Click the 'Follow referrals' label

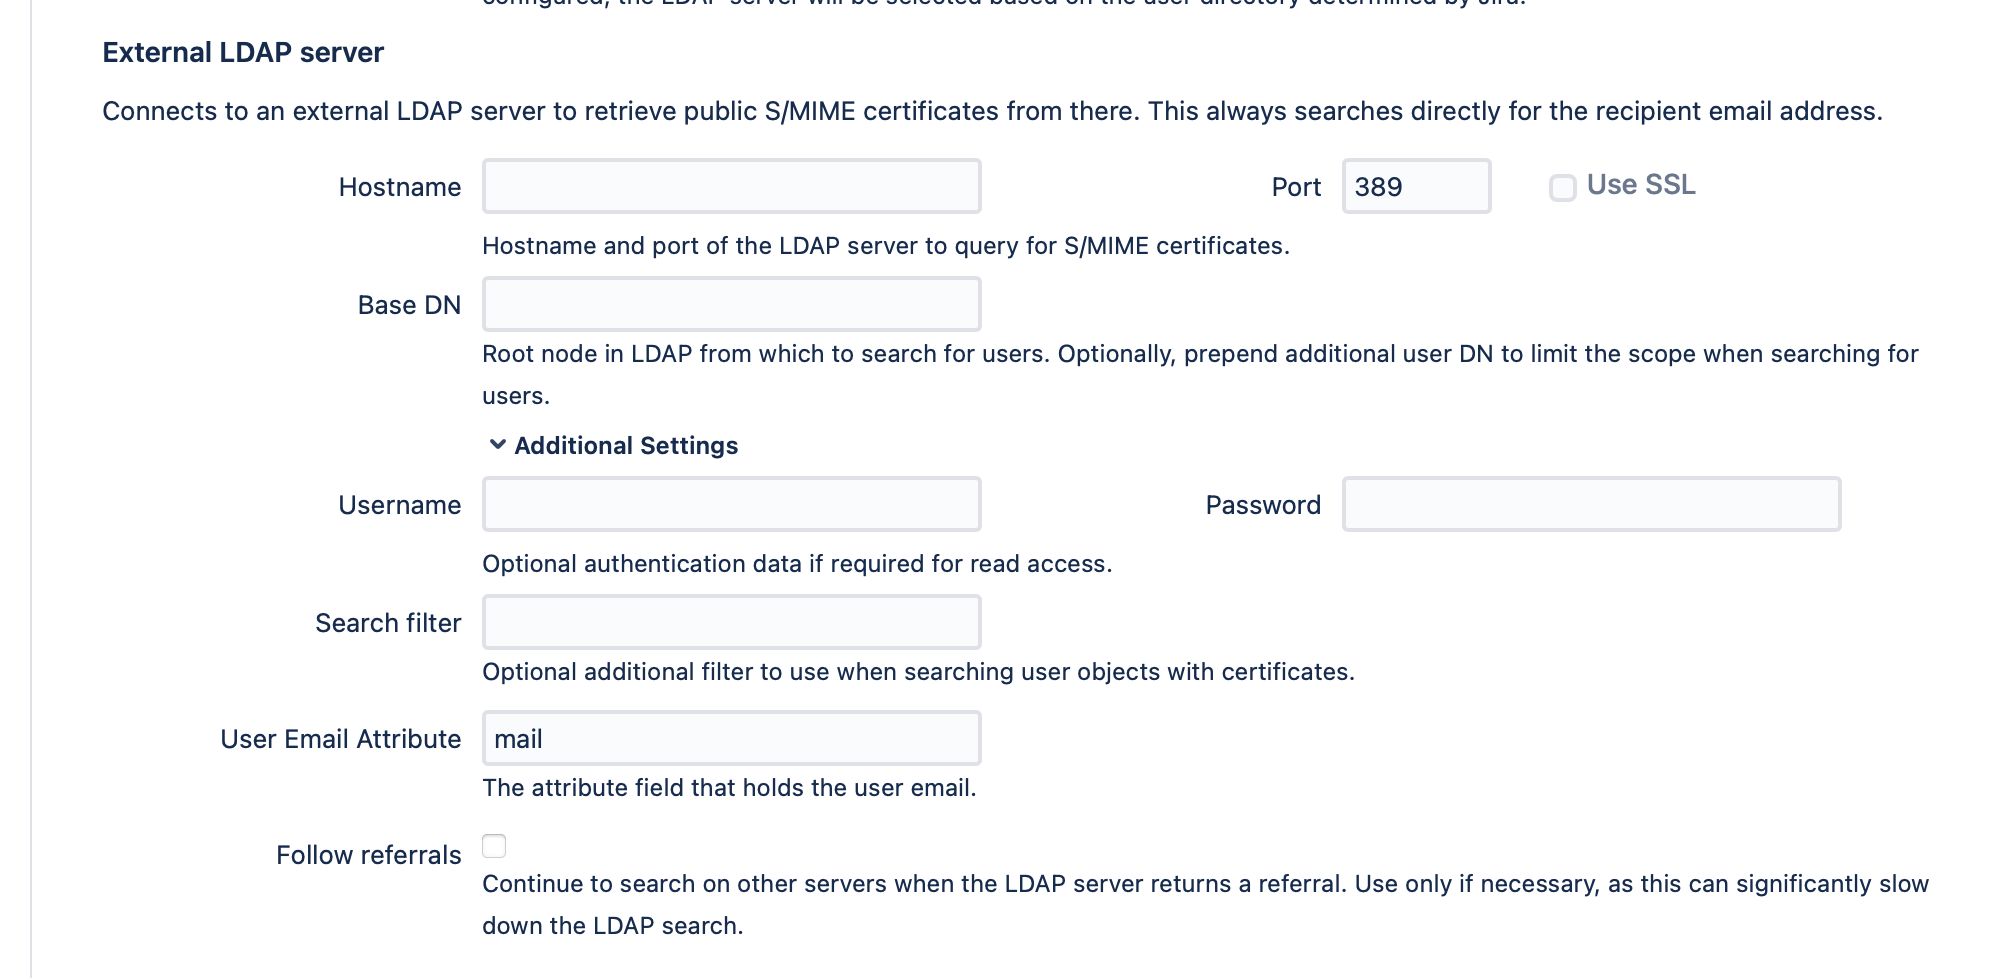click(x=368, y=855)
